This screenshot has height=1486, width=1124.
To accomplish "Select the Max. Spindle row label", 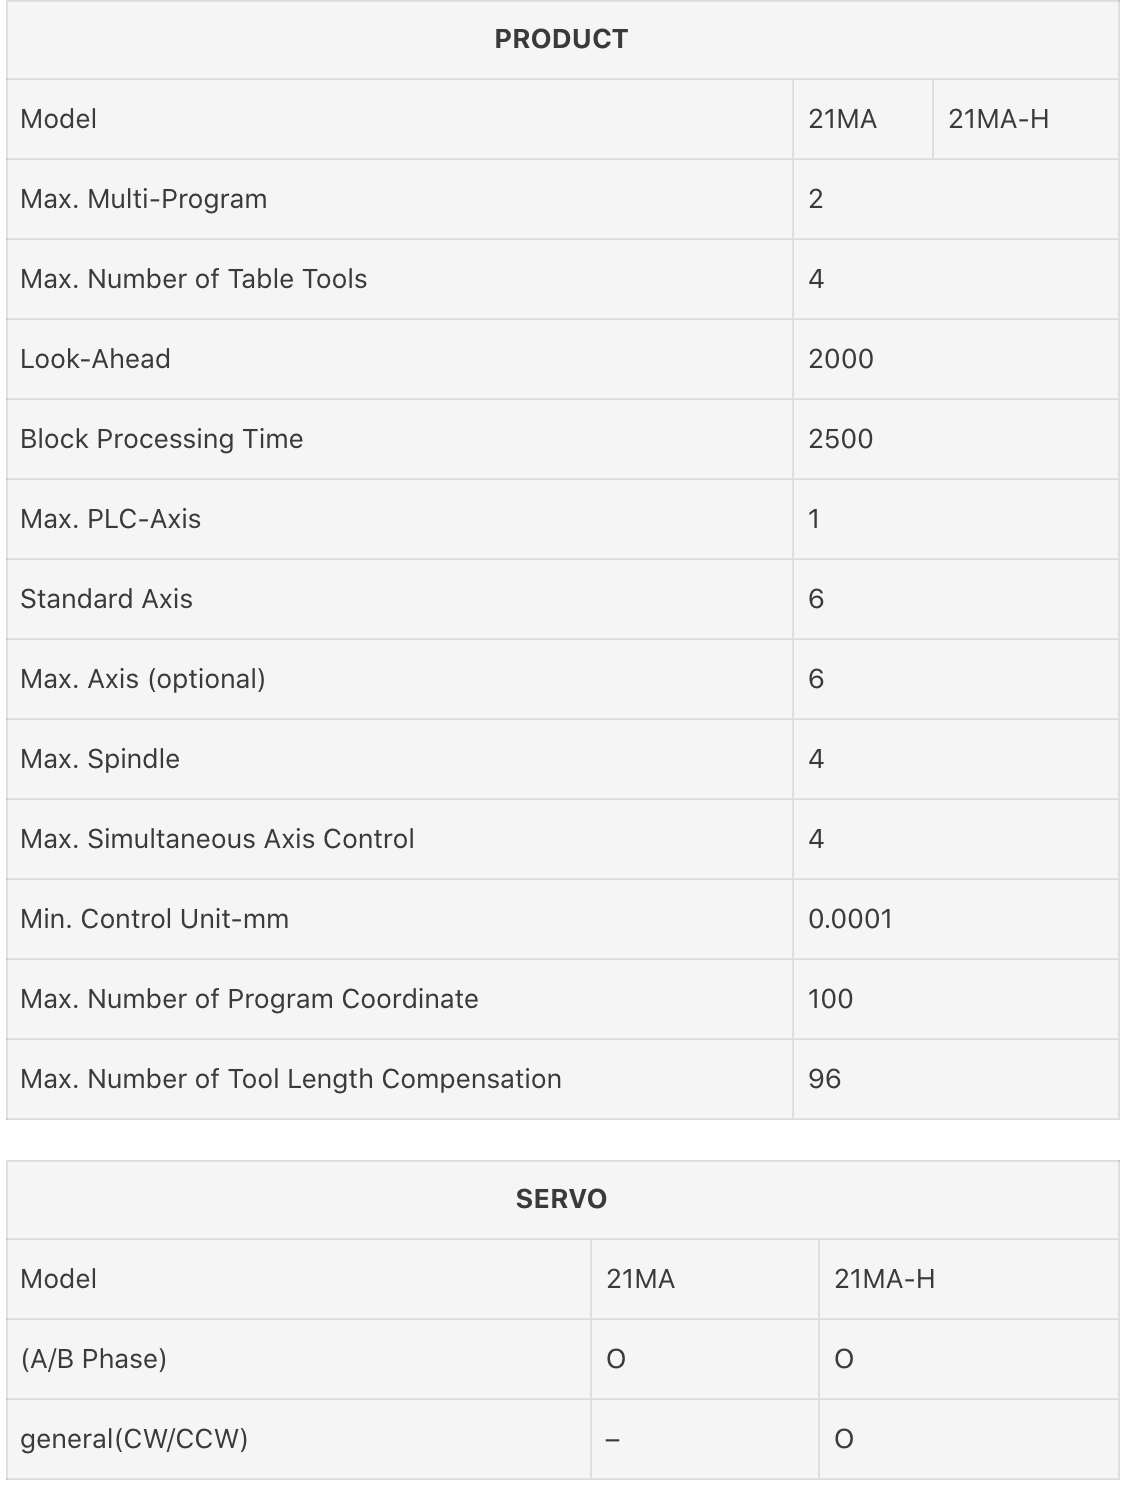I will coord(100,759).
